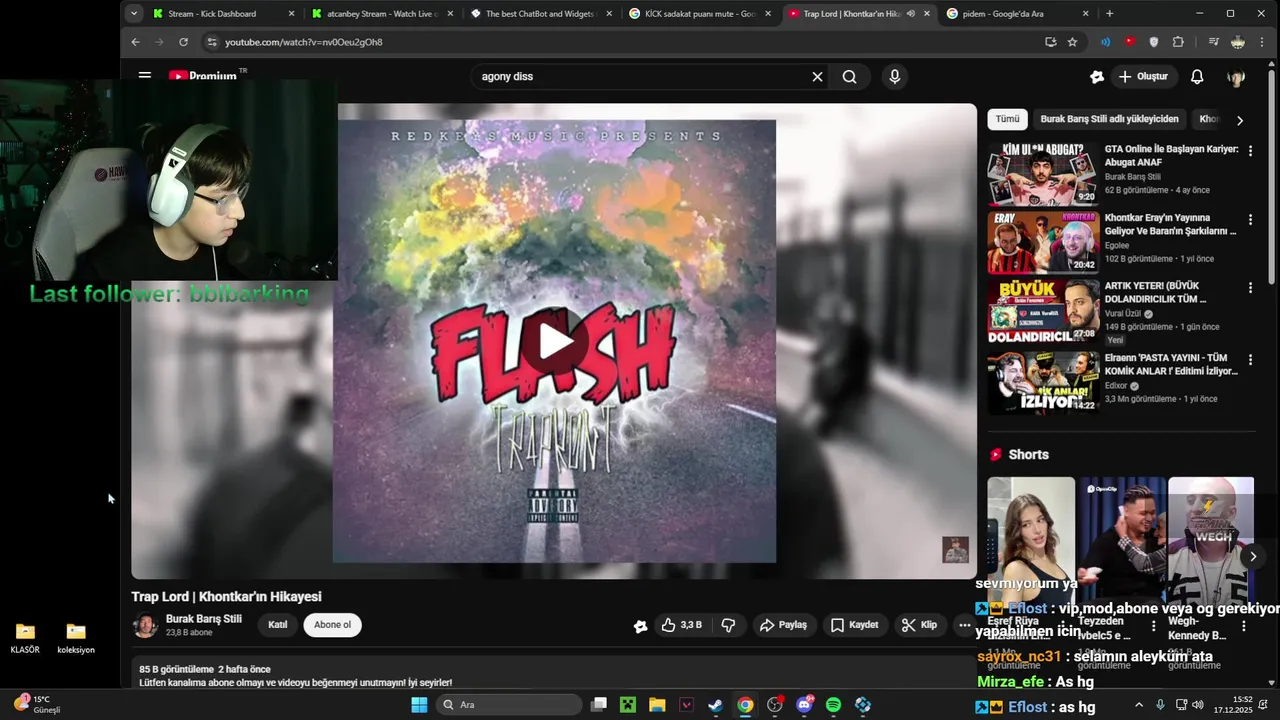Click the install app icon in address bar
Screen dimensions: 1280x720
(x=1050, y=42)
